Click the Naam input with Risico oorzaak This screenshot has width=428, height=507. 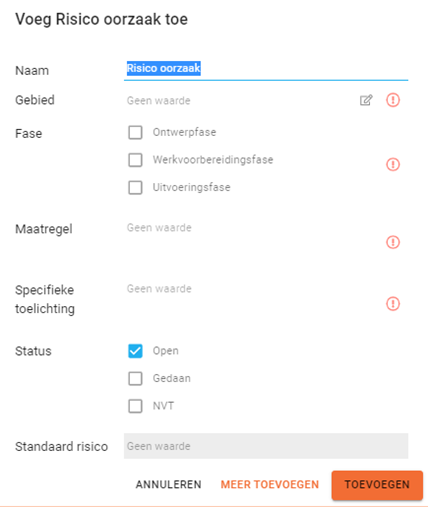click(x=266, y=69)
